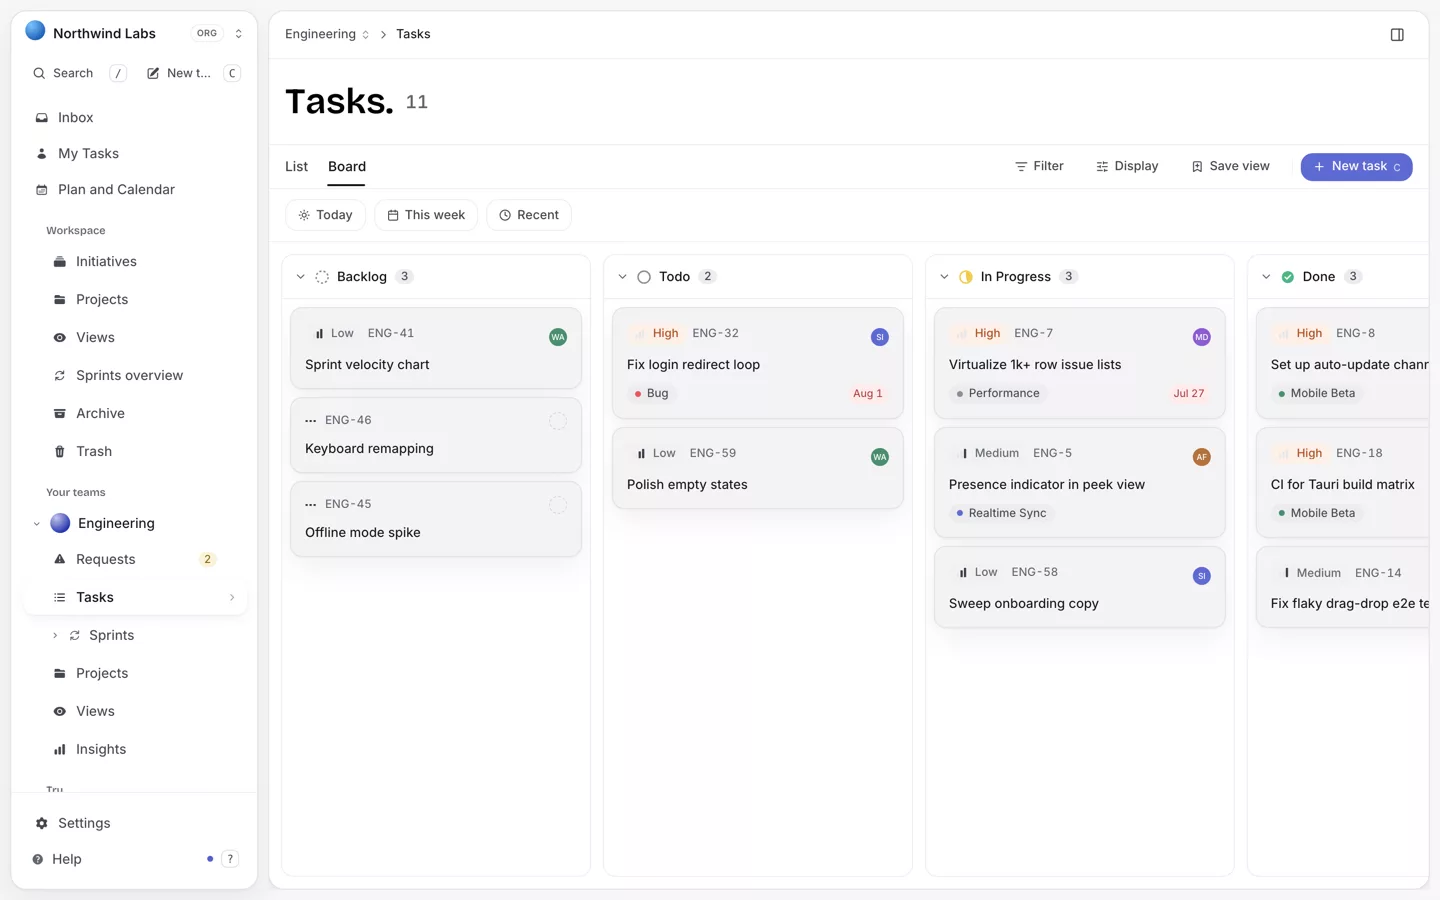Click the Bug label on ENG-32
The image size is (1440, 900).
(651, 394)
